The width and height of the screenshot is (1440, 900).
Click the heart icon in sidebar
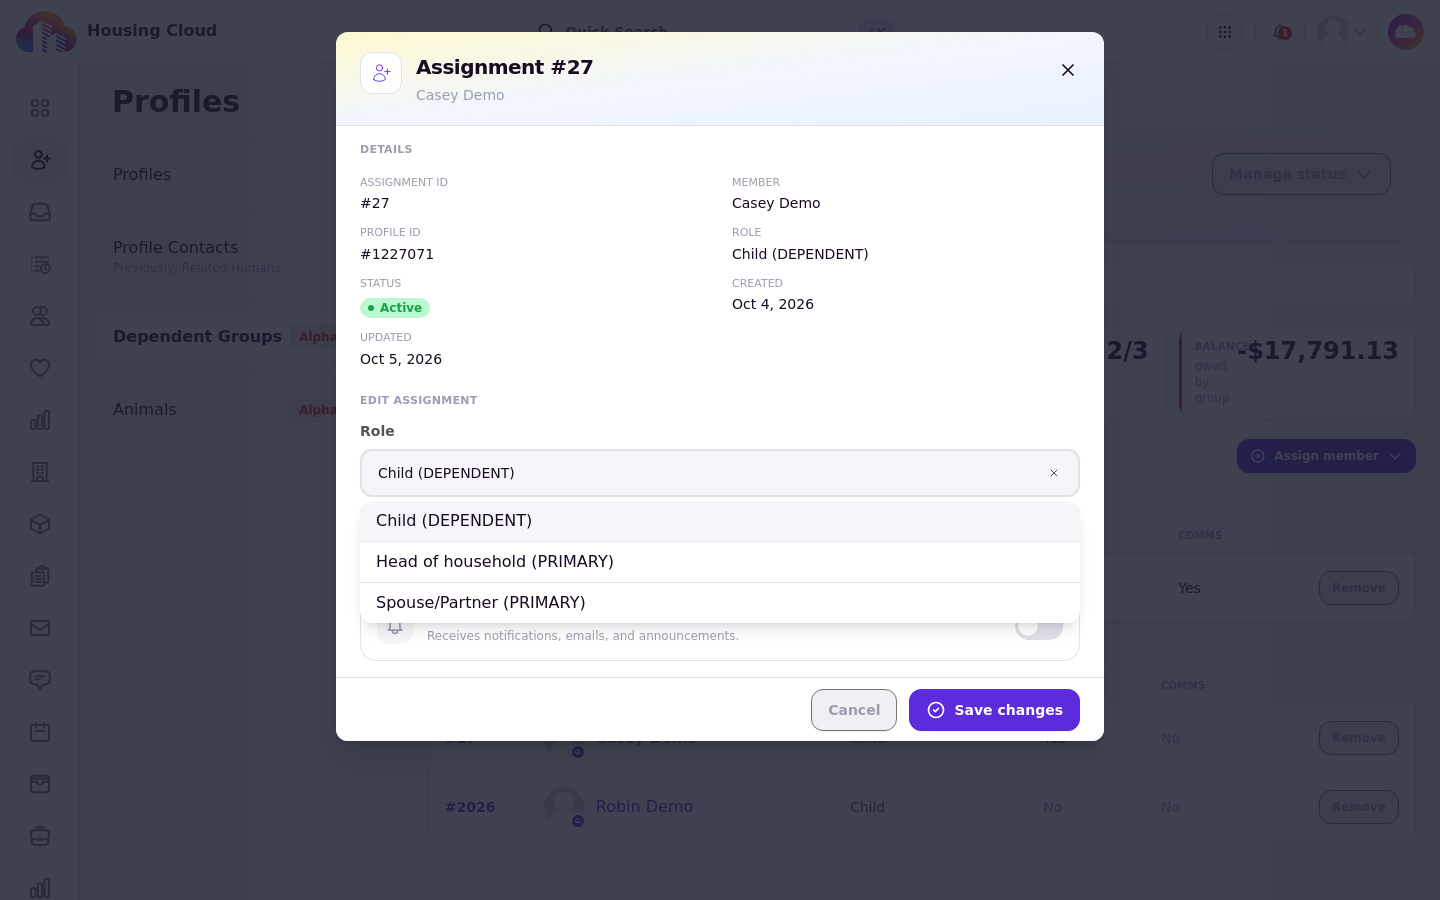tap(40, 368)
